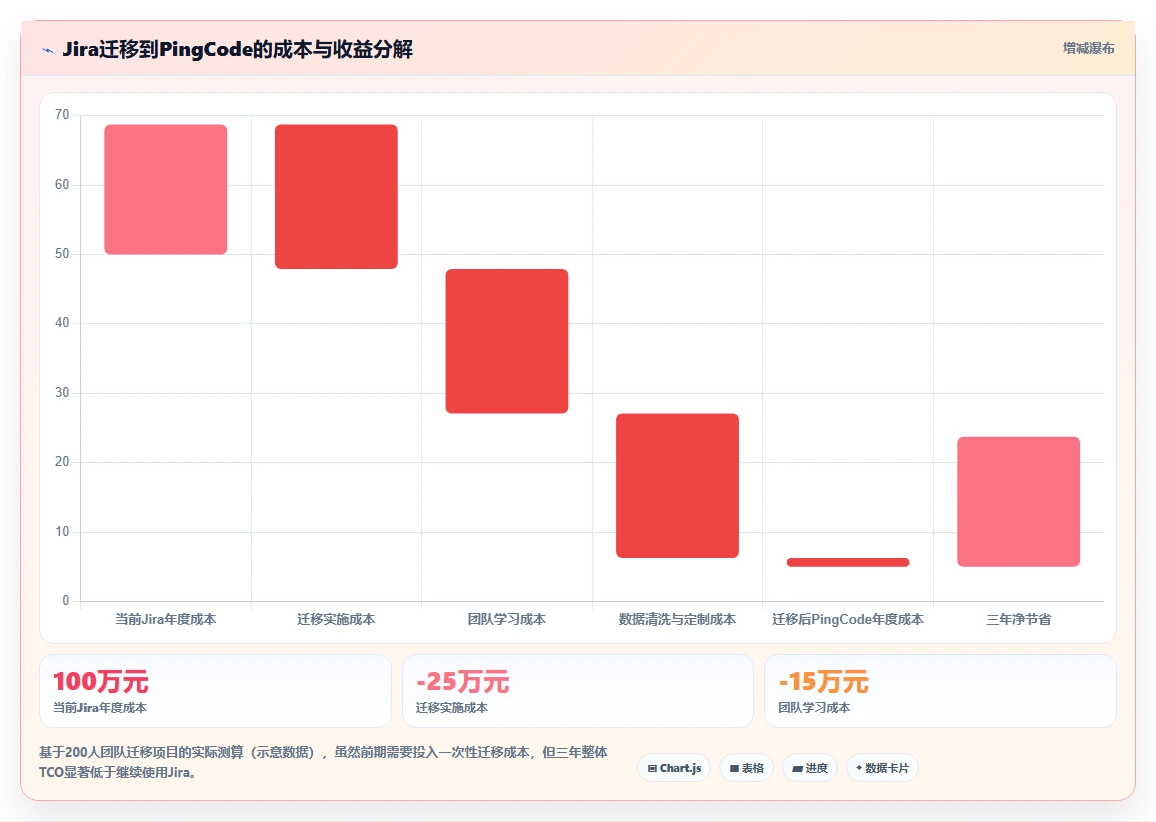Click the 进度 tag chip

tap(809, 767)
